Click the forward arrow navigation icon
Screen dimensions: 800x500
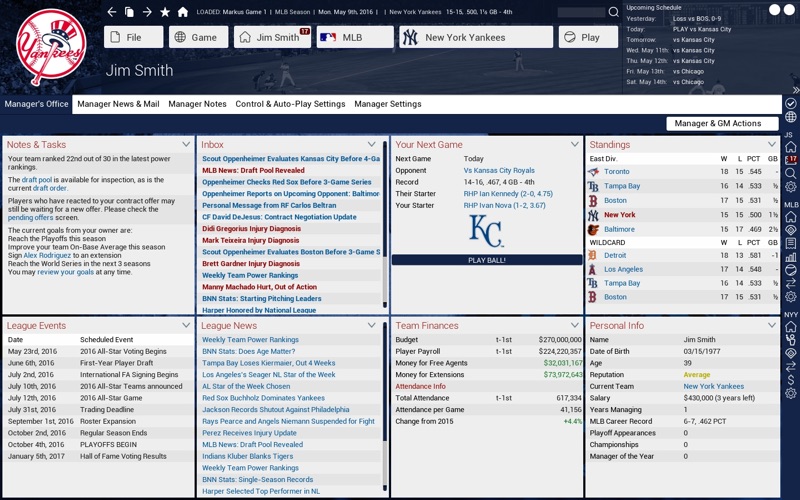coord(147,12)
